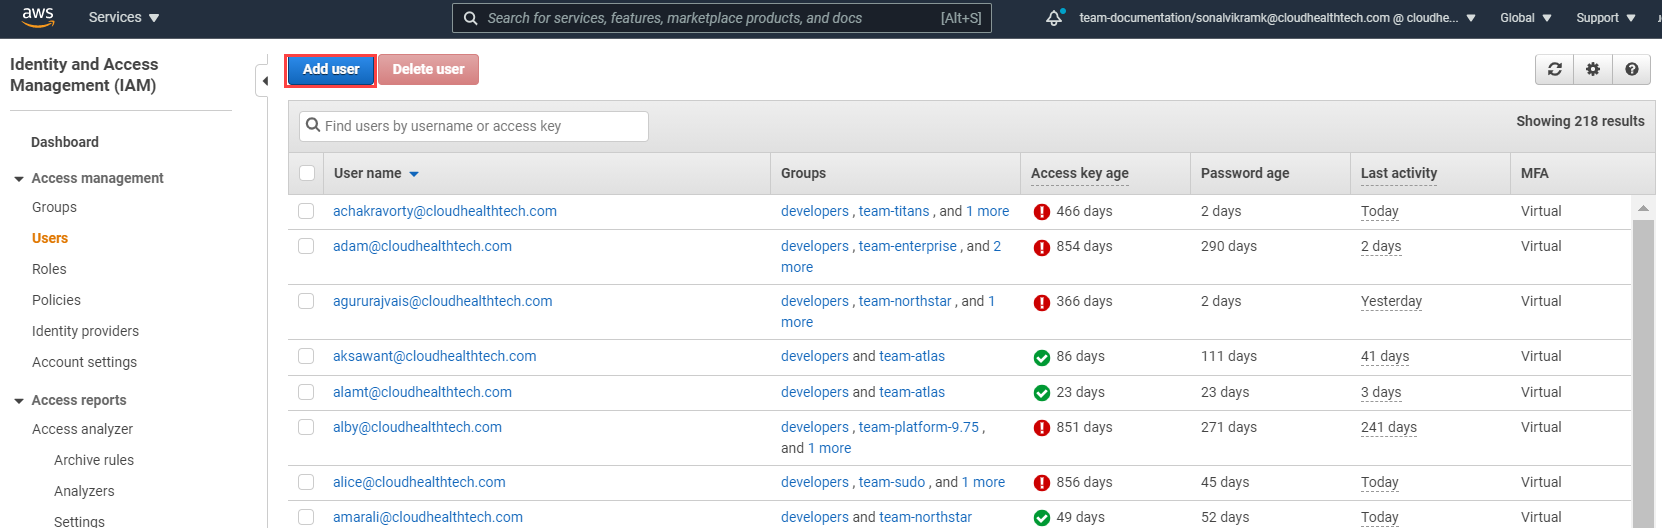Open Policies in the navigation
The width and height of the screenshot is (1662, 528).
pyautogui.click(x=56, y=300)
